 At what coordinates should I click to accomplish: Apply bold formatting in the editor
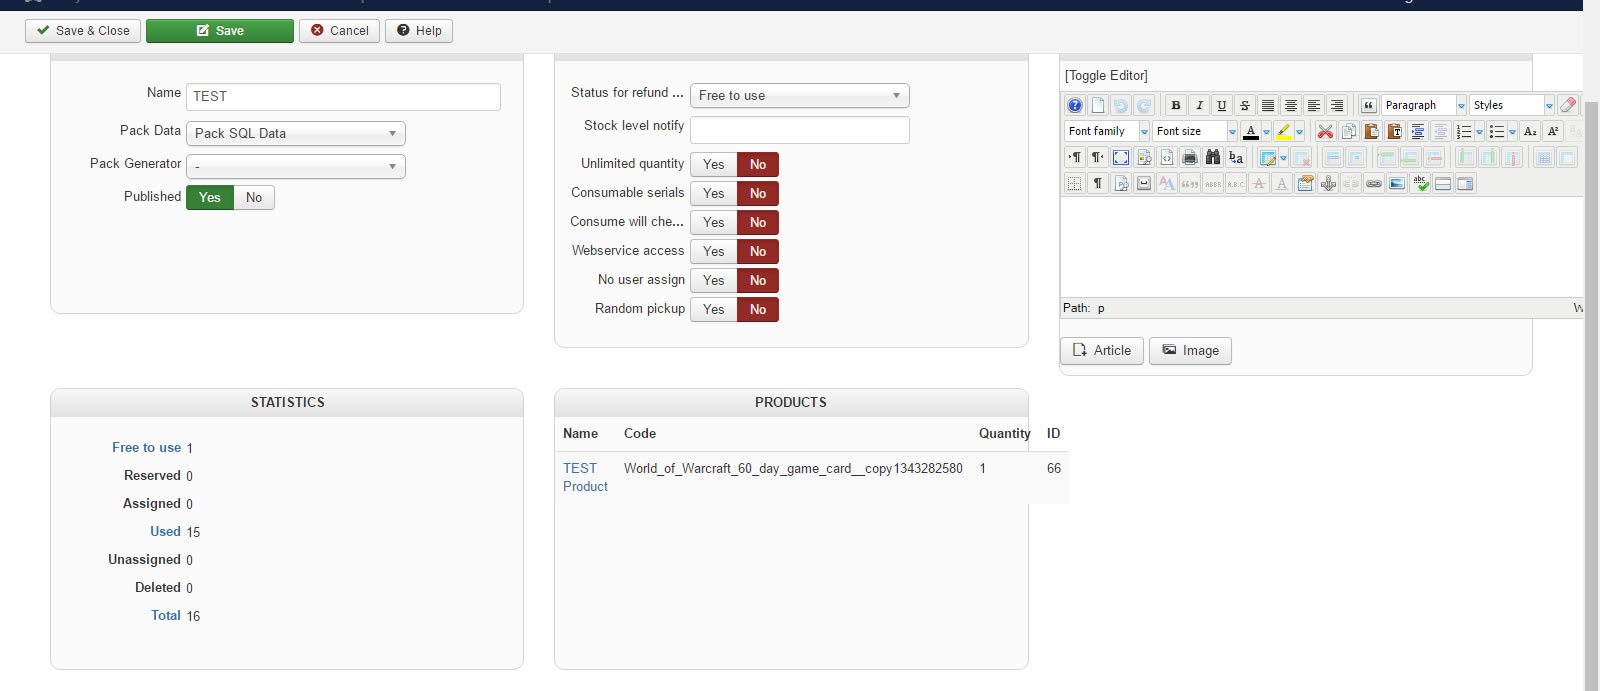pyautogui.click(x=1176, y=105)
